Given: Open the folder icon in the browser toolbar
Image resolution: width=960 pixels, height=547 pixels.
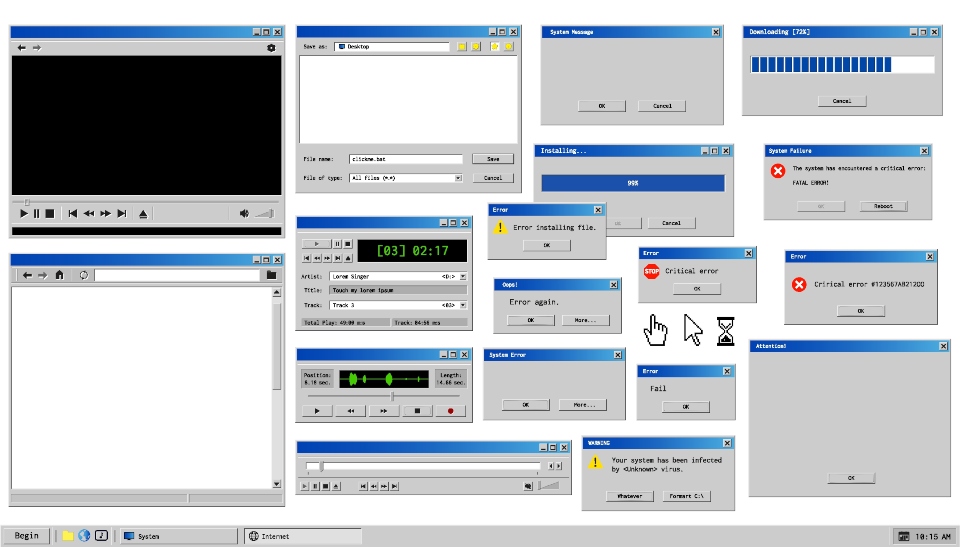Looking at the screenshot, I should point(271,275).
